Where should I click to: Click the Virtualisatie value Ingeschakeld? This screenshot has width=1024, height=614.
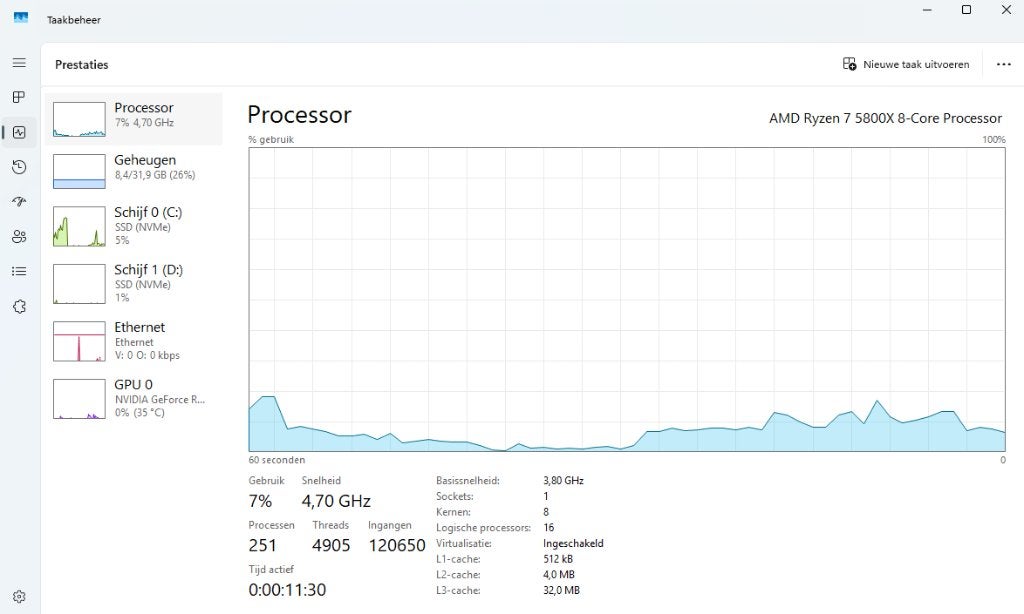573,543
